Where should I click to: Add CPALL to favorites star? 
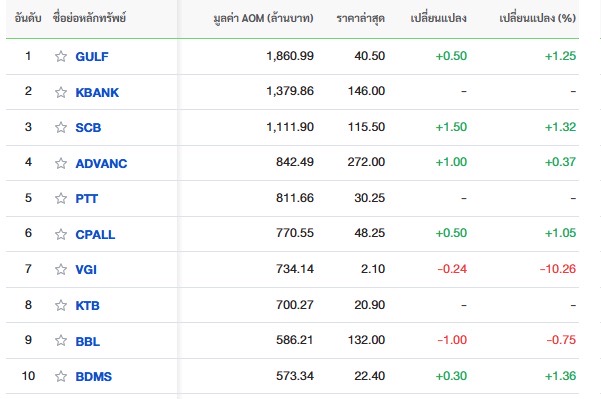(x=61, y=234)
